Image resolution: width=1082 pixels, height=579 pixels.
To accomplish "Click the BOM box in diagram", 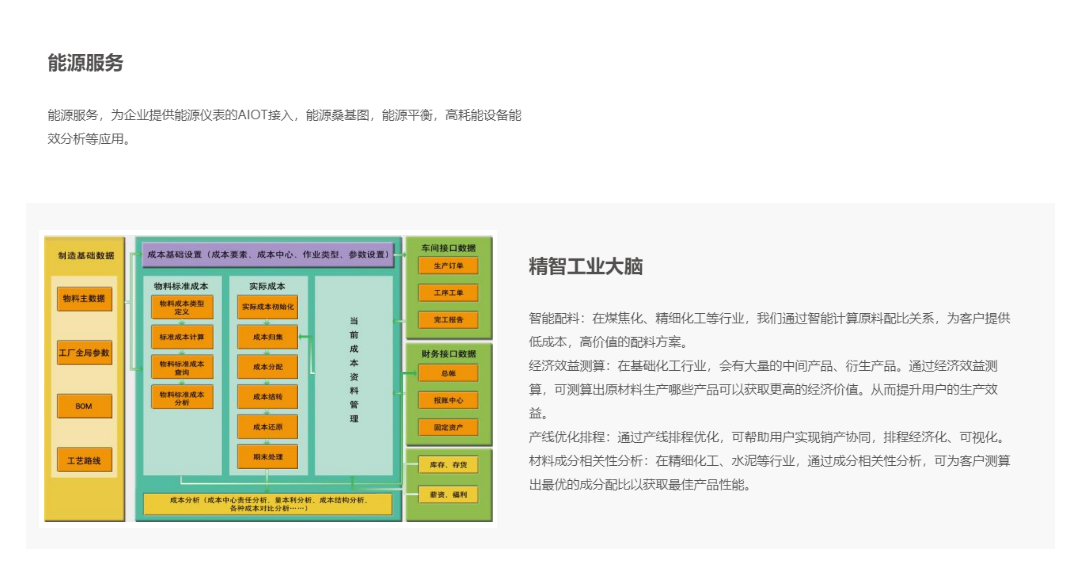I will (84, 406).
